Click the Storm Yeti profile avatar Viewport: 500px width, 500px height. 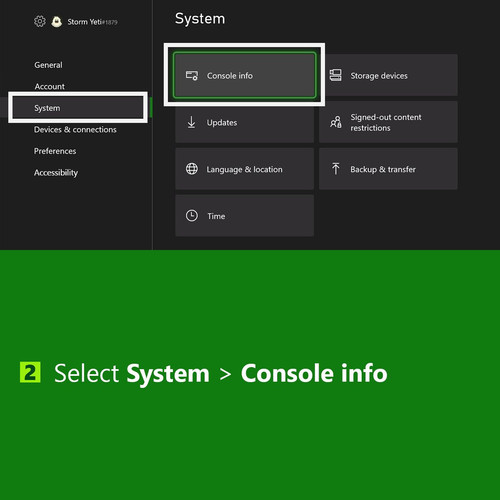(x=57, y=22)
